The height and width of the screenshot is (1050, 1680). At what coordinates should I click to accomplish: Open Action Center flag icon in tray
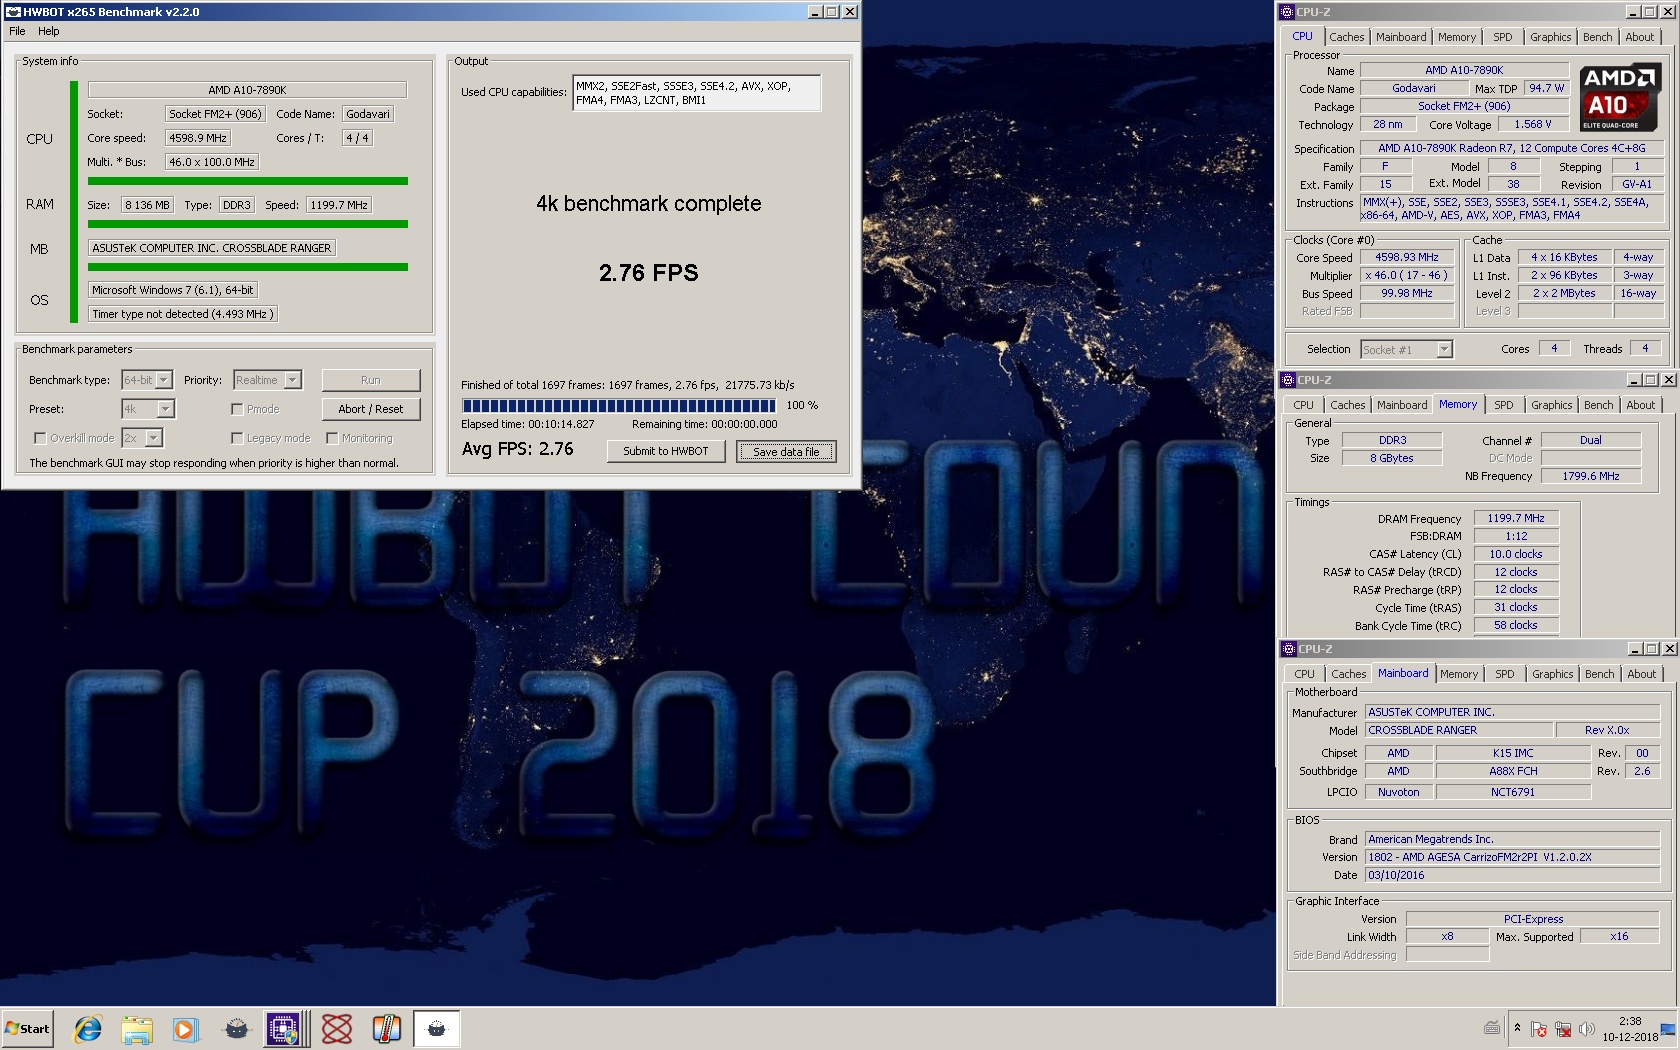point(1539,1028)
